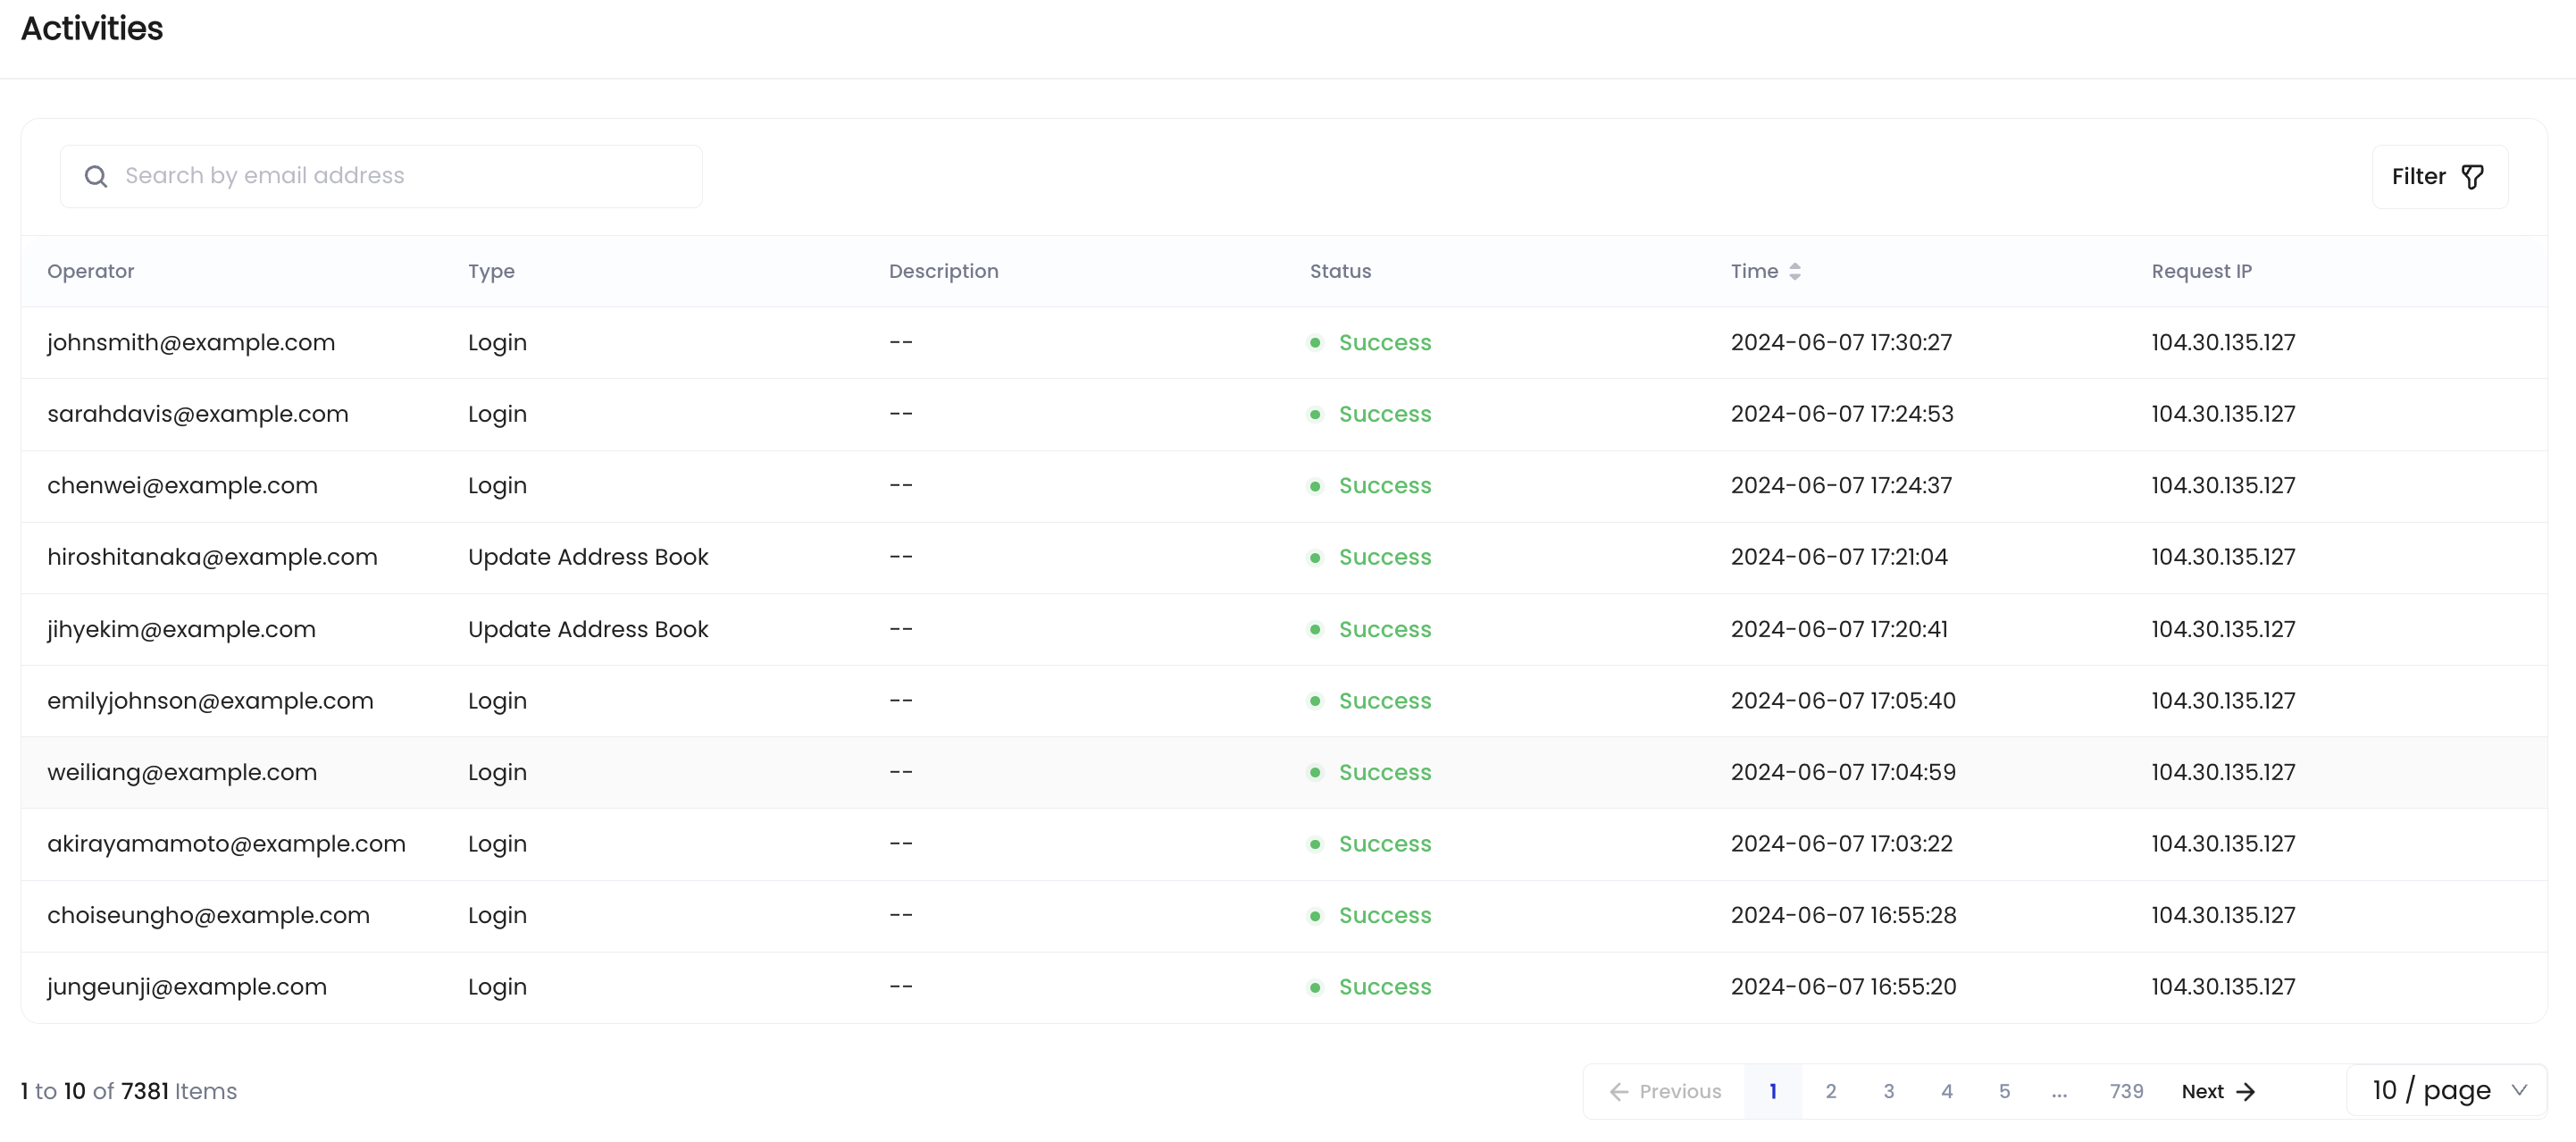Select jihyekim@example.com operator
The height and width of the screenshot is (1142, 2576).
point(181,630)
